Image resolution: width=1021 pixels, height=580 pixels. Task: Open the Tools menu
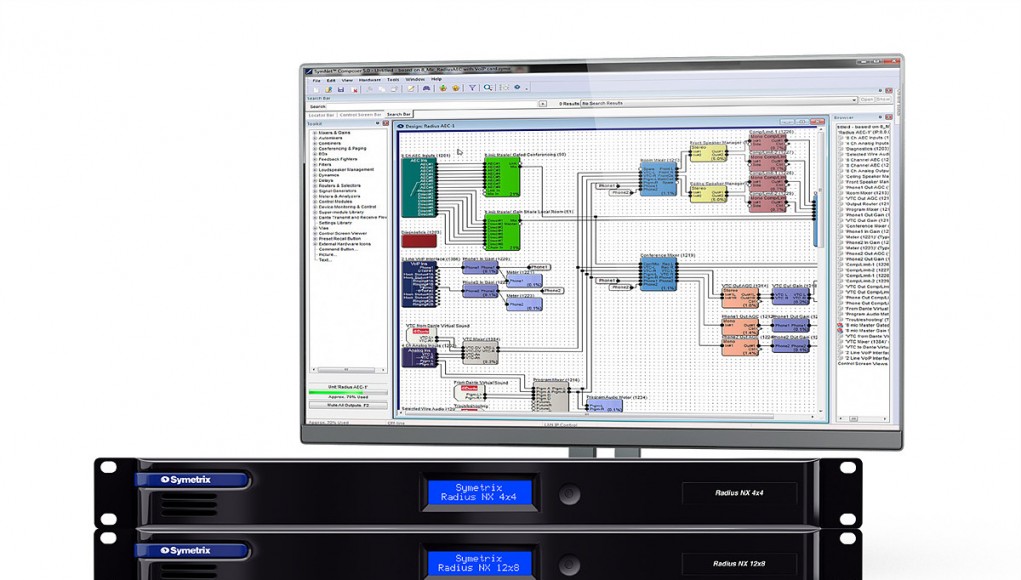pyautogui.click(x=393, y=79)
